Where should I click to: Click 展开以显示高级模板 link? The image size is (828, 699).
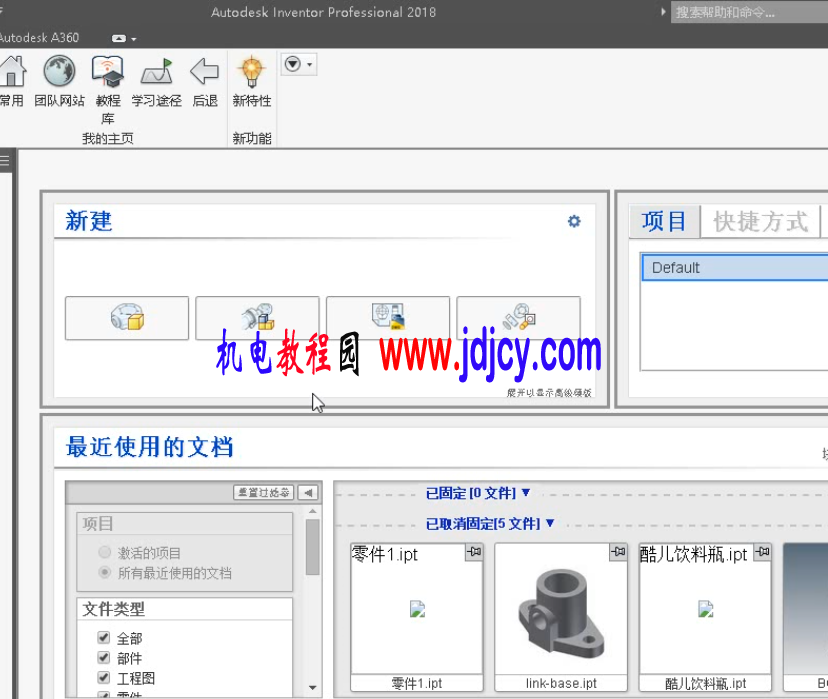click(x=549, y=393)
